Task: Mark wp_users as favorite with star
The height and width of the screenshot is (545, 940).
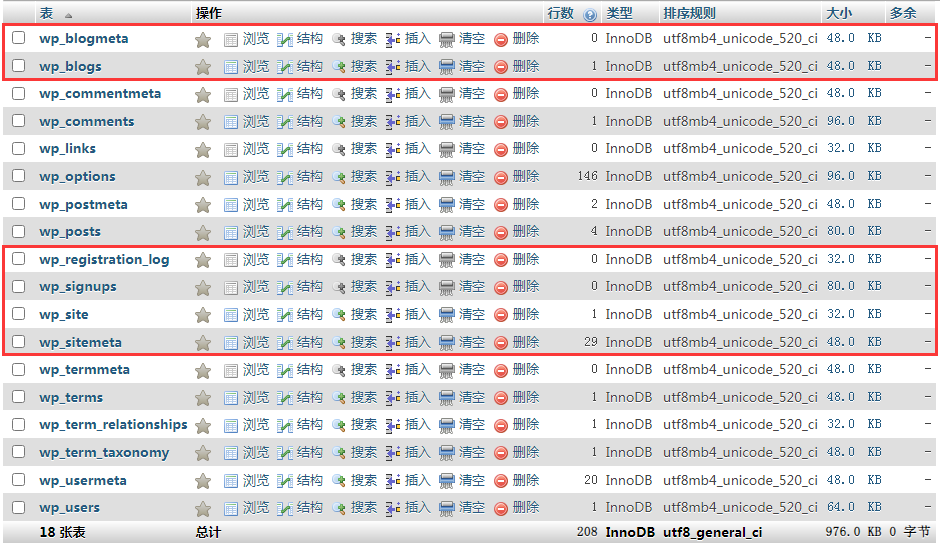Action: click(x=203, y=508)
